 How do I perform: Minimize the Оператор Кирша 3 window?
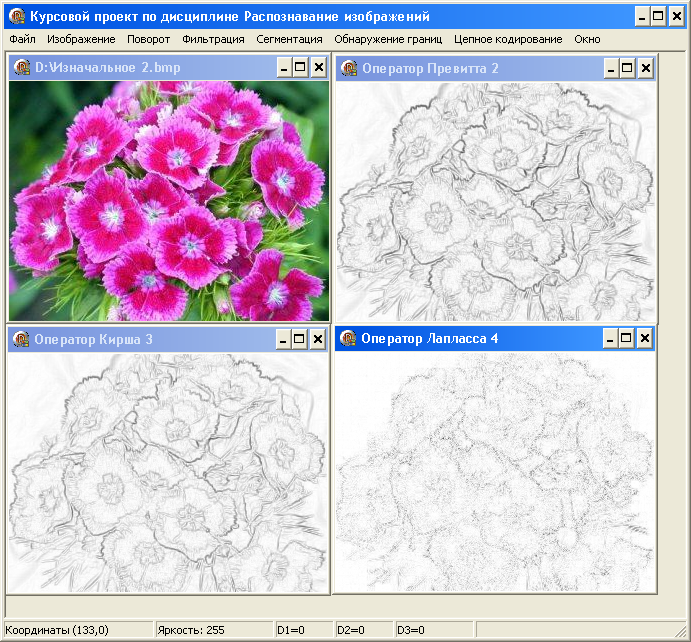(x=283, y=340)
